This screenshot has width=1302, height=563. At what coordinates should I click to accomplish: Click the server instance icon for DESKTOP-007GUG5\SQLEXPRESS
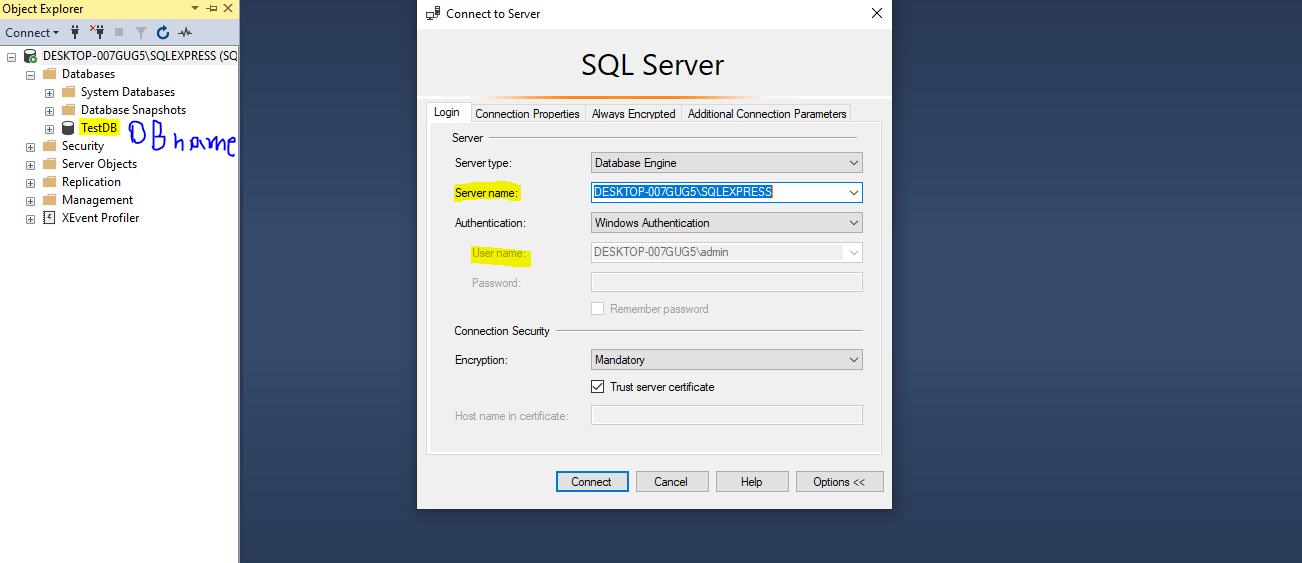(31, 56)
